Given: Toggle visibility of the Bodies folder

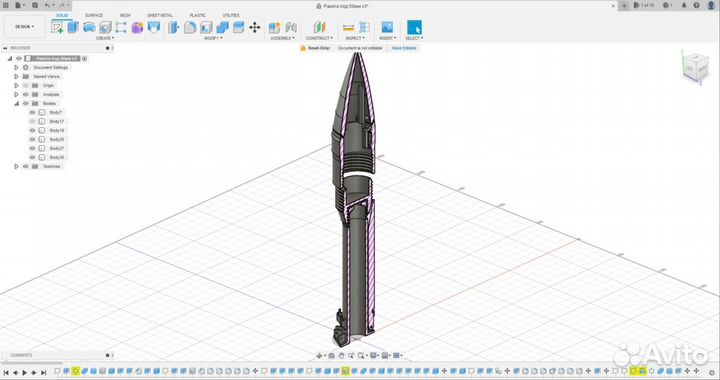Looking at the screenshot, I should (x=26, y=103).
